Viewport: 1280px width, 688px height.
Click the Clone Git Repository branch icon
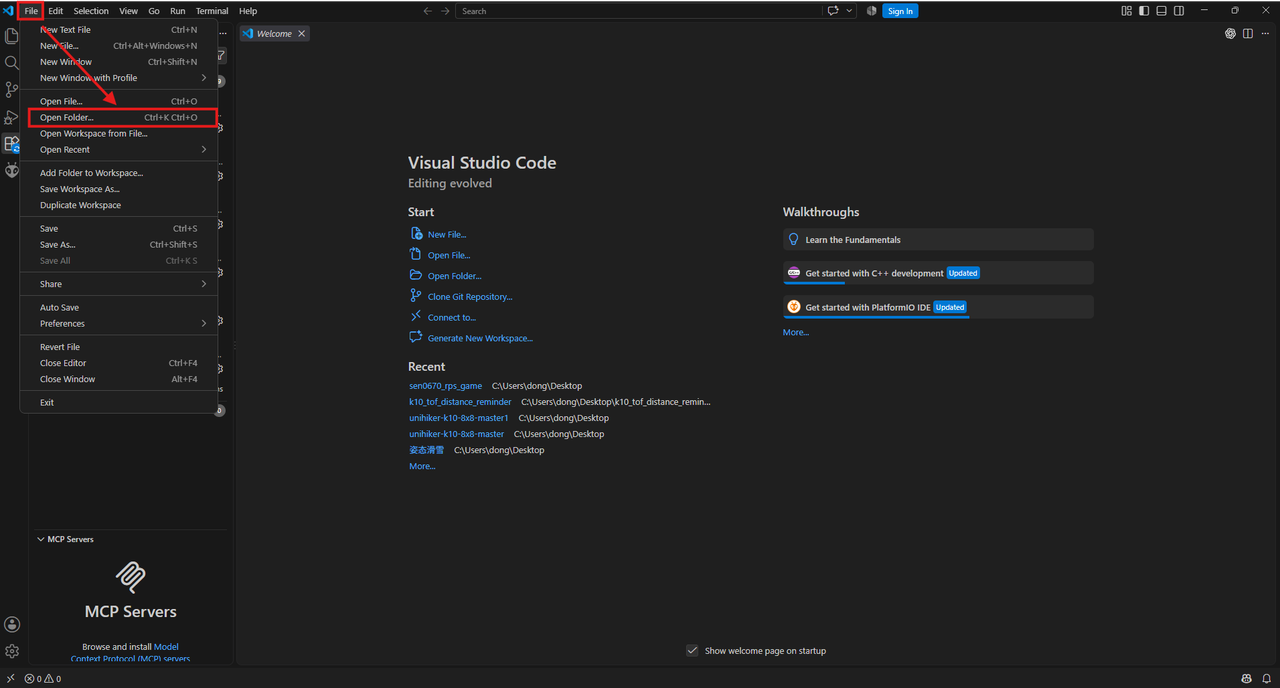[x=416, y=296]
